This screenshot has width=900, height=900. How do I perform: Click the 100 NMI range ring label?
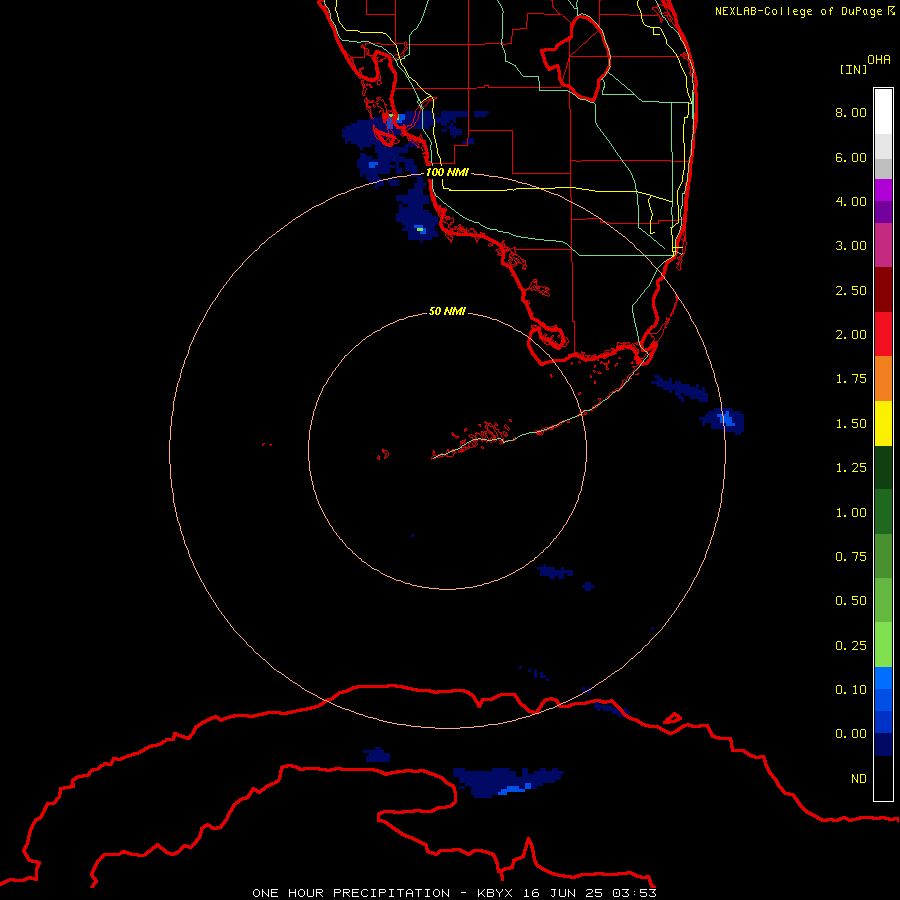447,172
